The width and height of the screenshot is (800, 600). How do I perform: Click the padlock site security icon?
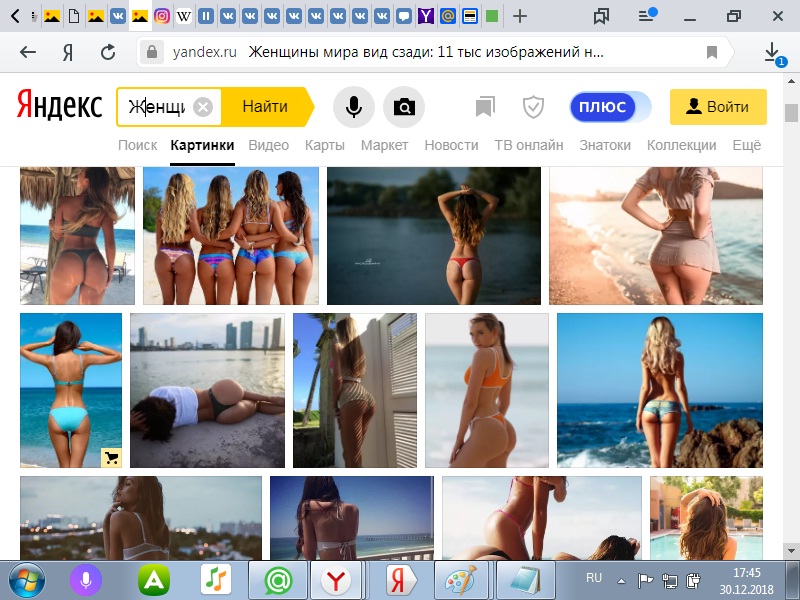coord(152,52)
